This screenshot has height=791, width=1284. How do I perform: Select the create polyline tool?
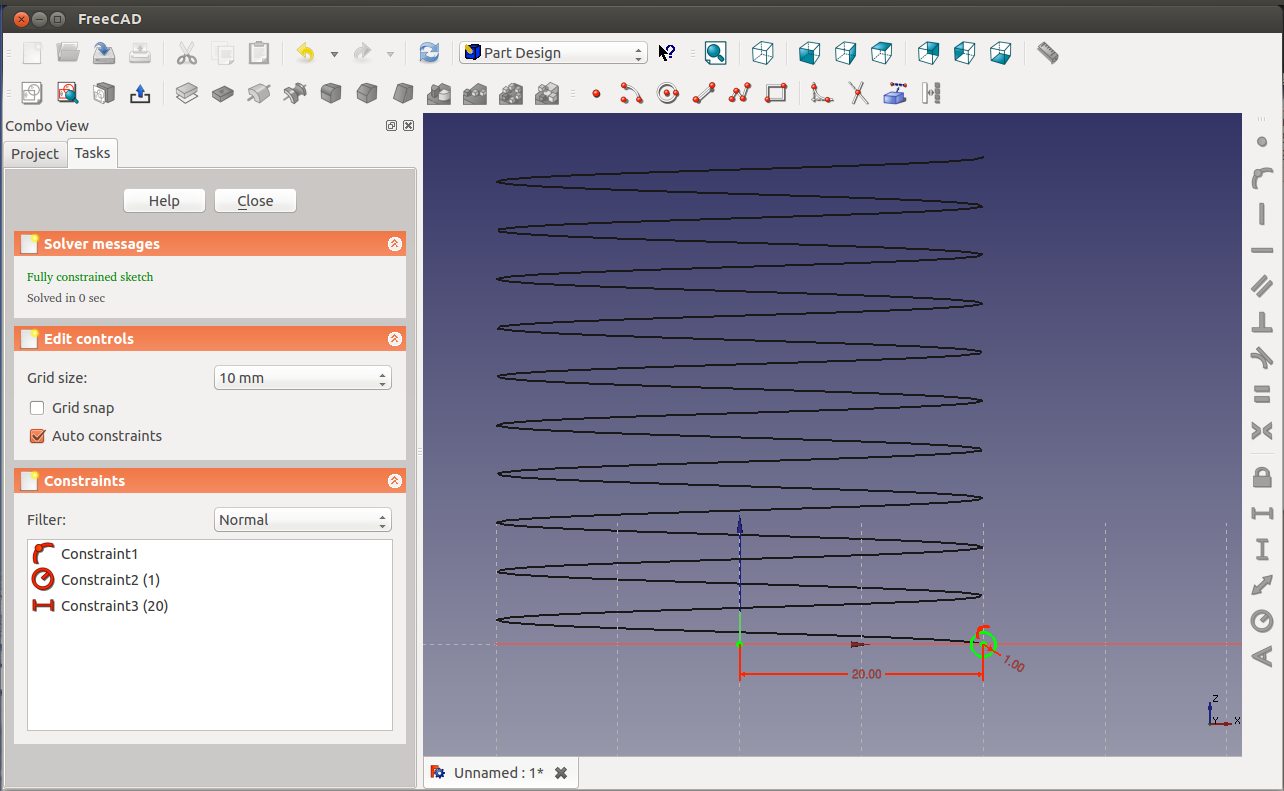(x=740, y=94)
